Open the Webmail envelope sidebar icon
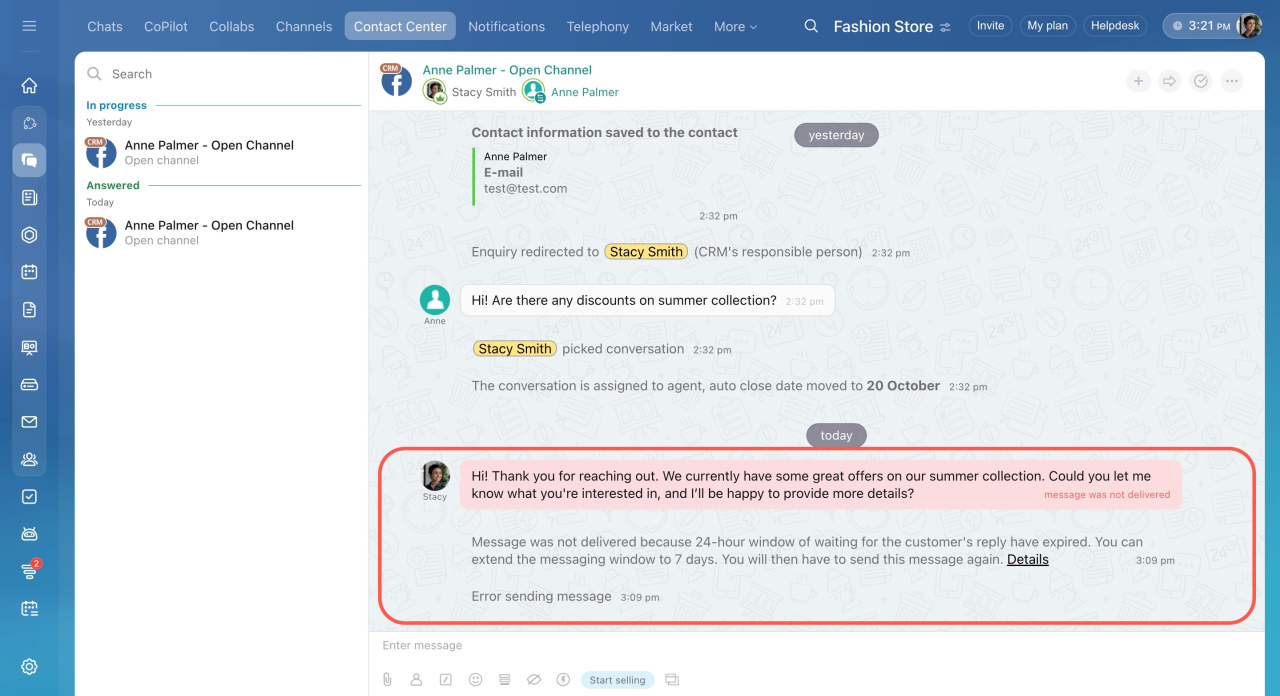The image size is (1280, 696). (x=29, y=422)
